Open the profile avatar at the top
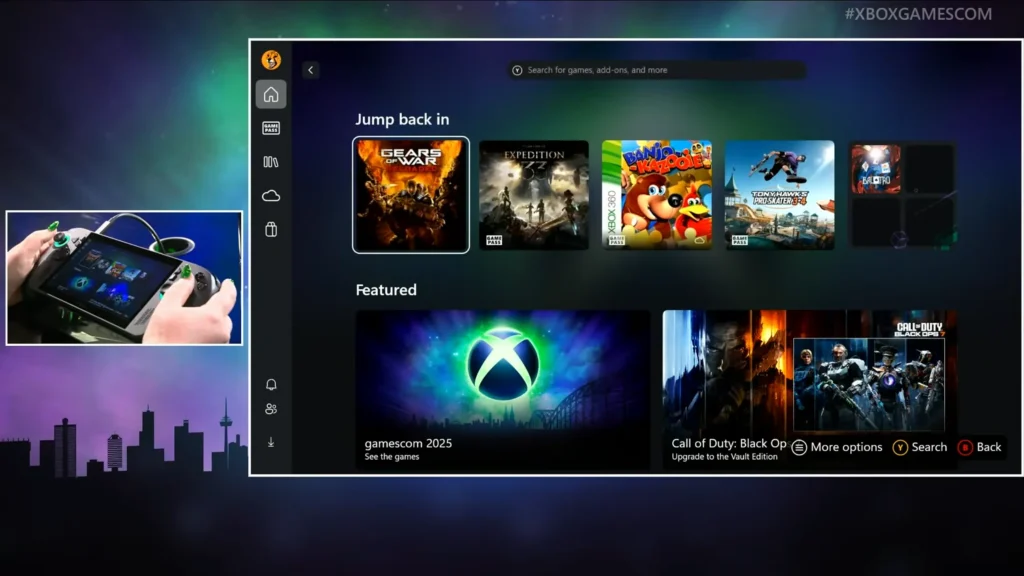The width and height of the screenshot is (1024, 576). click(270, 60)
